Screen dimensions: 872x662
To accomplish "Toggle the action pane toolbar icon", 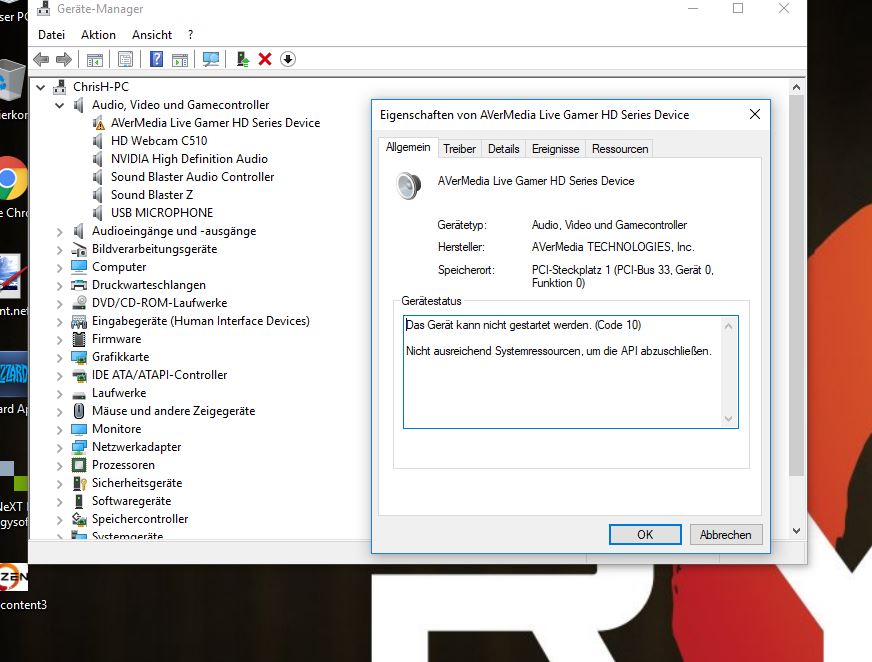I will (180, 59).
